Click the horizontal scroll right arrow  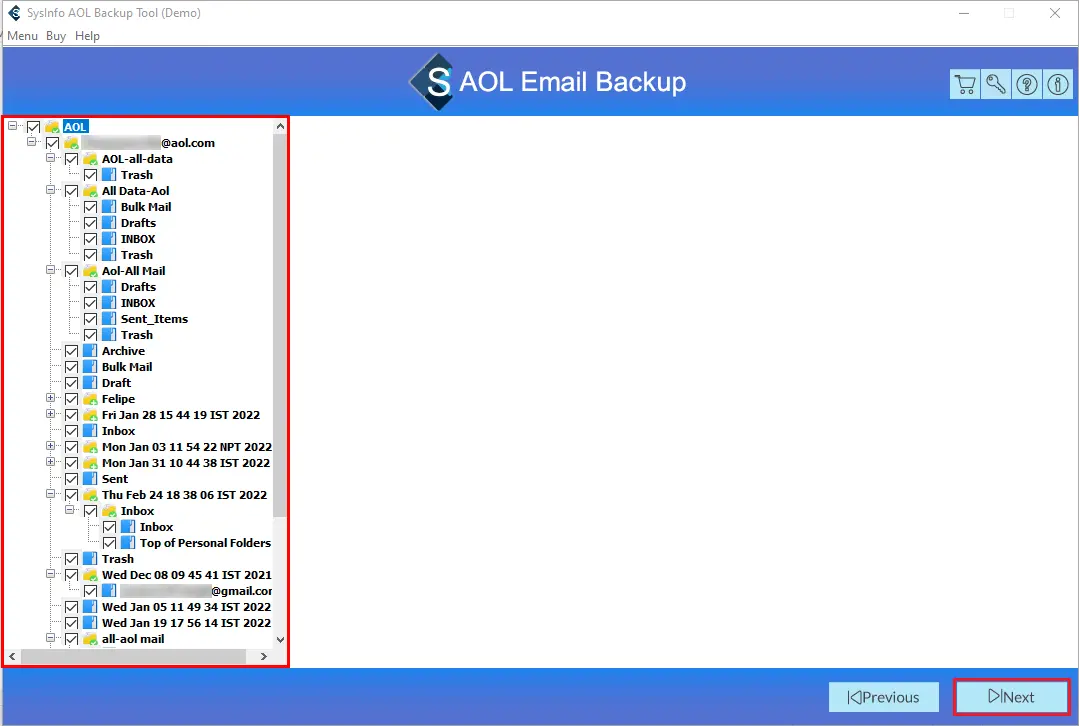[264, 656]
